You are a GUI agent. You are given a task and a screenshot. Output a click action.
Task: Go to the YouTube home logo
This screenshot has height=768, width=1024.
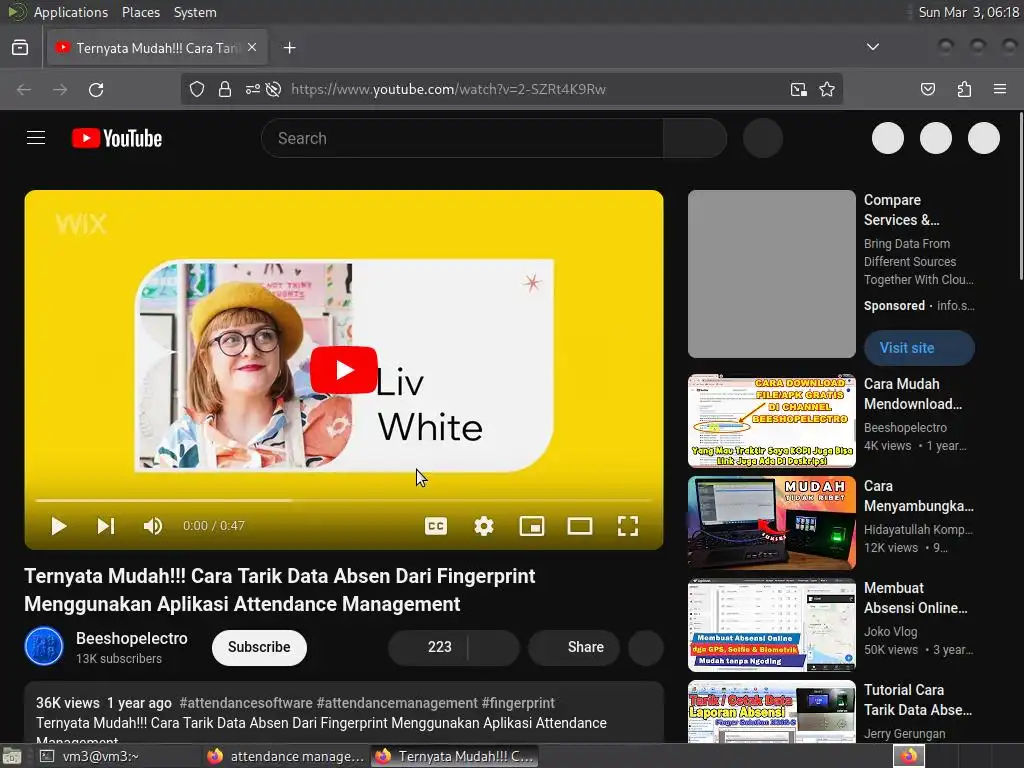[x=117, y=138]
